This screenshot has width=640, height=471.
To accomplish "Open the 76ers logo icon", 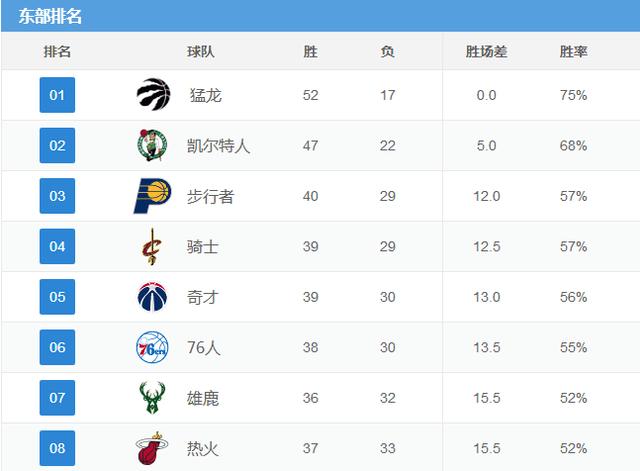I will click(x=152, y=347).
